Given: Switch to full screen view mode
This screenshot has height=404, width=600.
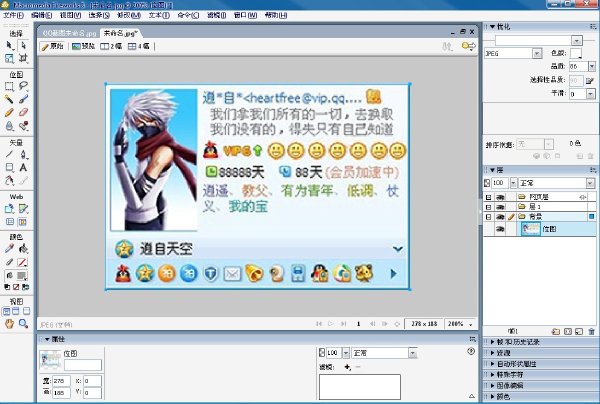Looking at the screenshot, I should click(26, 311).
